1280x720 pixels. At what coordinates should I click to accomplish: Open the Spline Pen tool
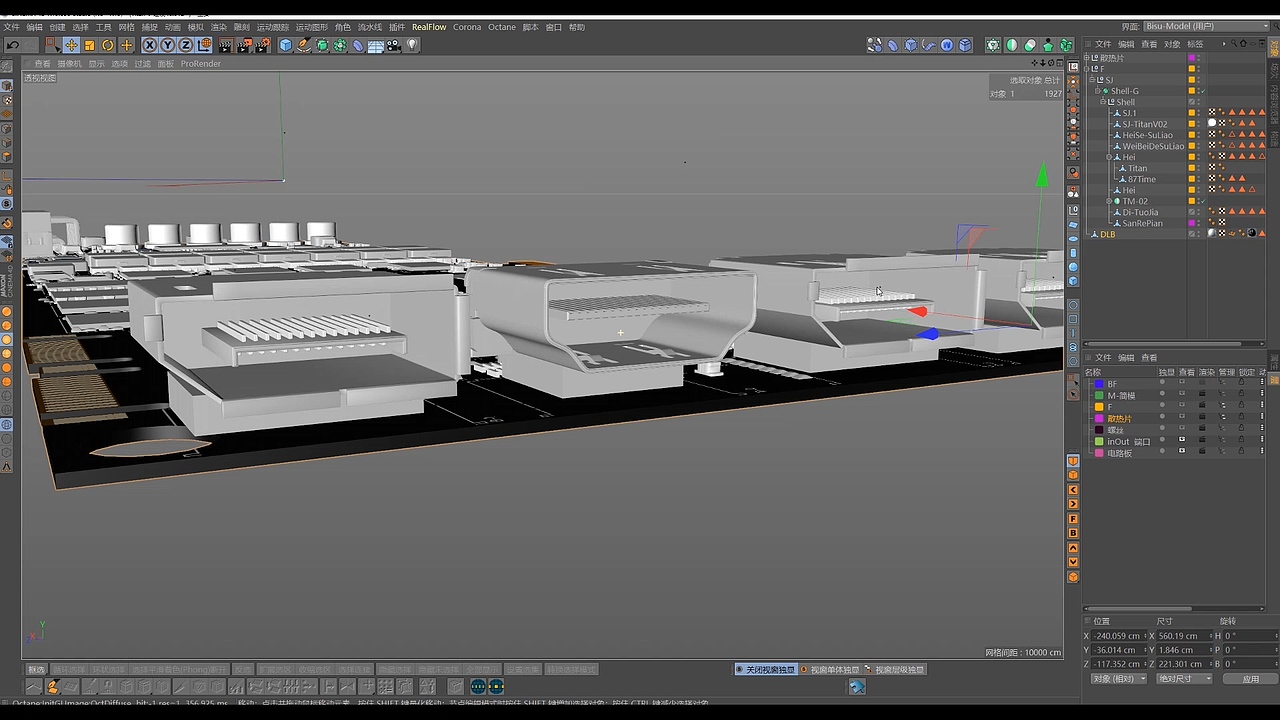point(304,45)
